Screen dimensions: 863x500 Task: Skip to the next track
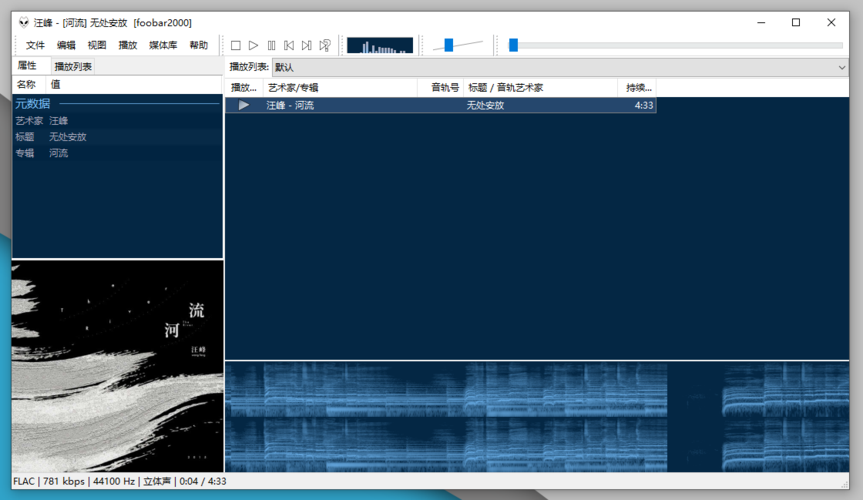point(307,46)
